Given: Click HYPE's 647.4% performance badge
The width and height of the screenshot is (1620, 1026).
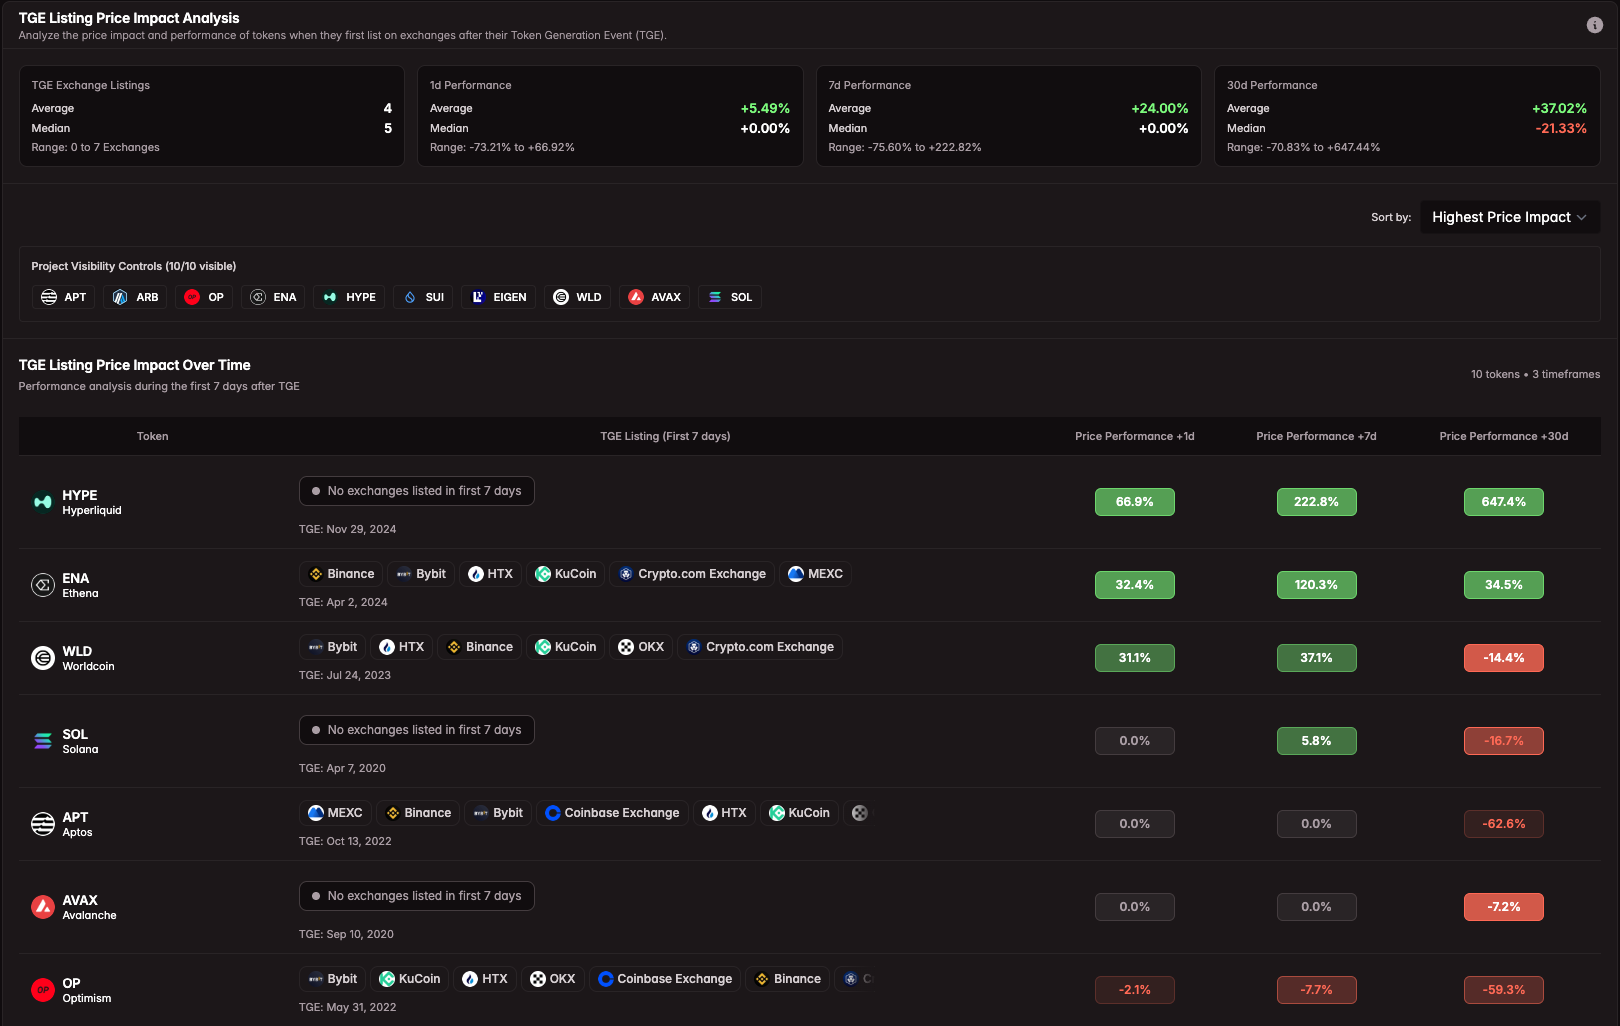Looking at the screenshot, I should [x=1503, y=501].
